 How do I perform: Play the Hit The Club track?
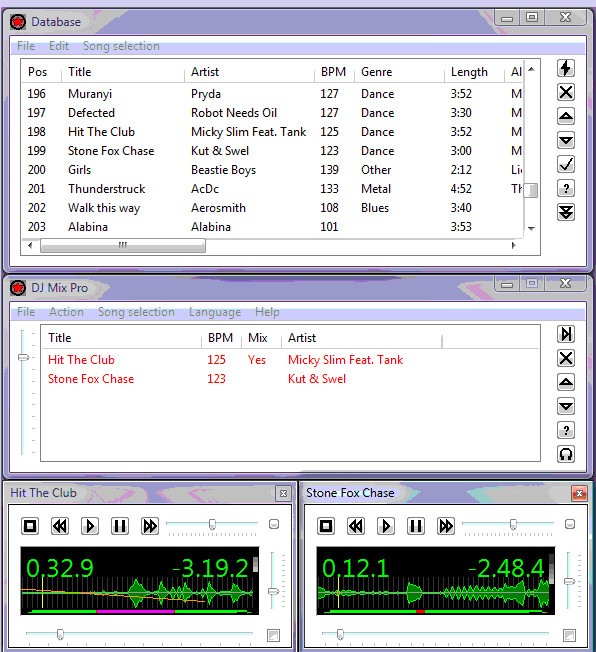click(90, 526)
